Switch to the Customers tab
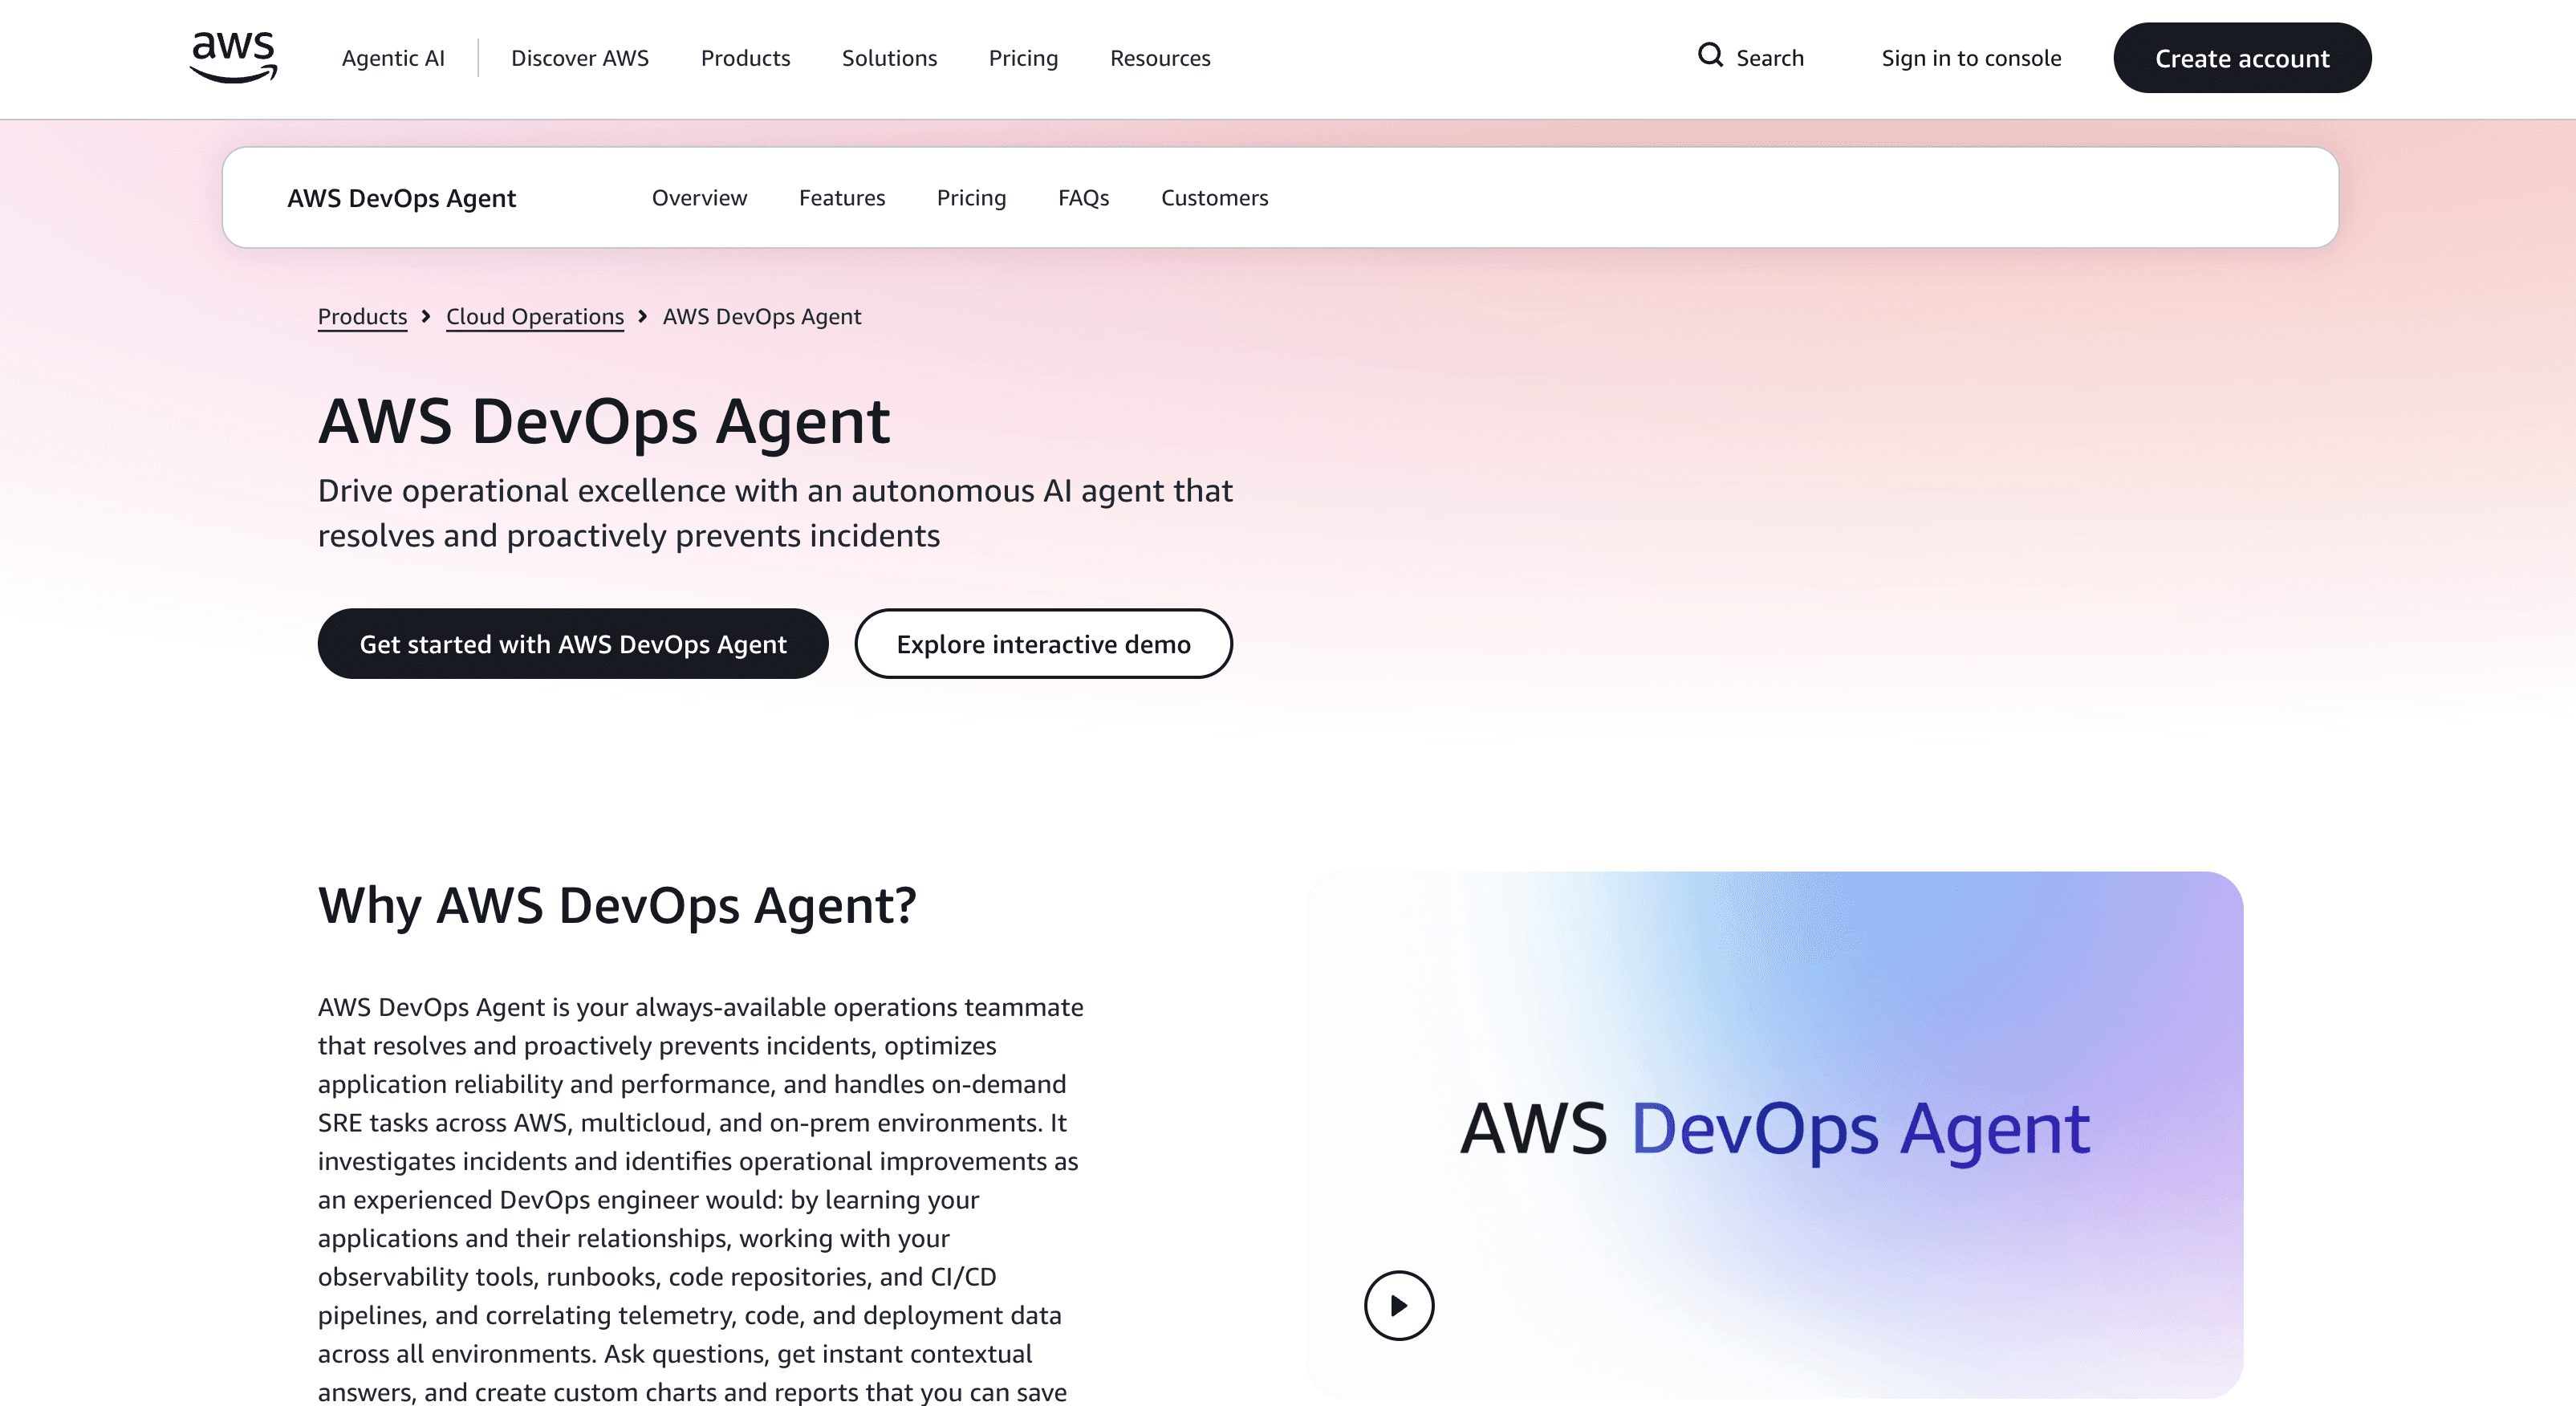 pyautogui.click(x=1214, y=197)
